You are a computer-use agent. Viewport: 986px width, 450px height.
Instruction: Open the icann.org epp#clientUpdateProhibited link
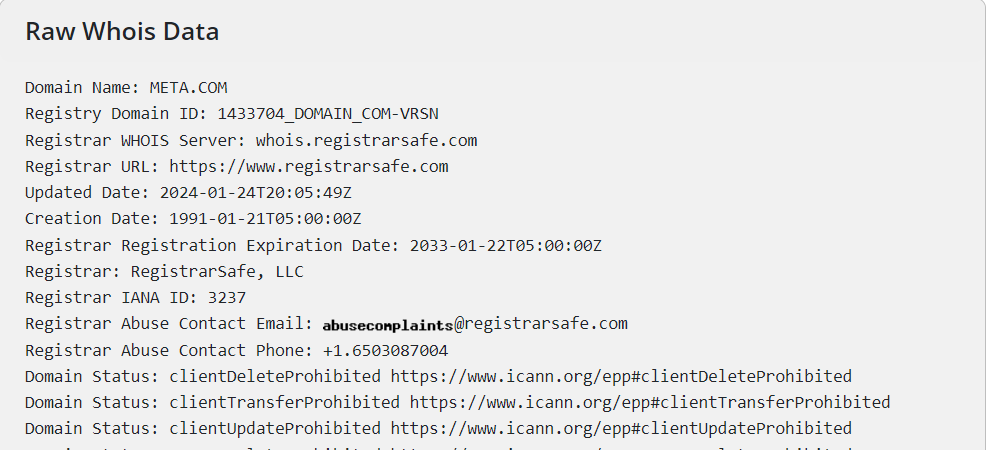(x=621, y=428)
